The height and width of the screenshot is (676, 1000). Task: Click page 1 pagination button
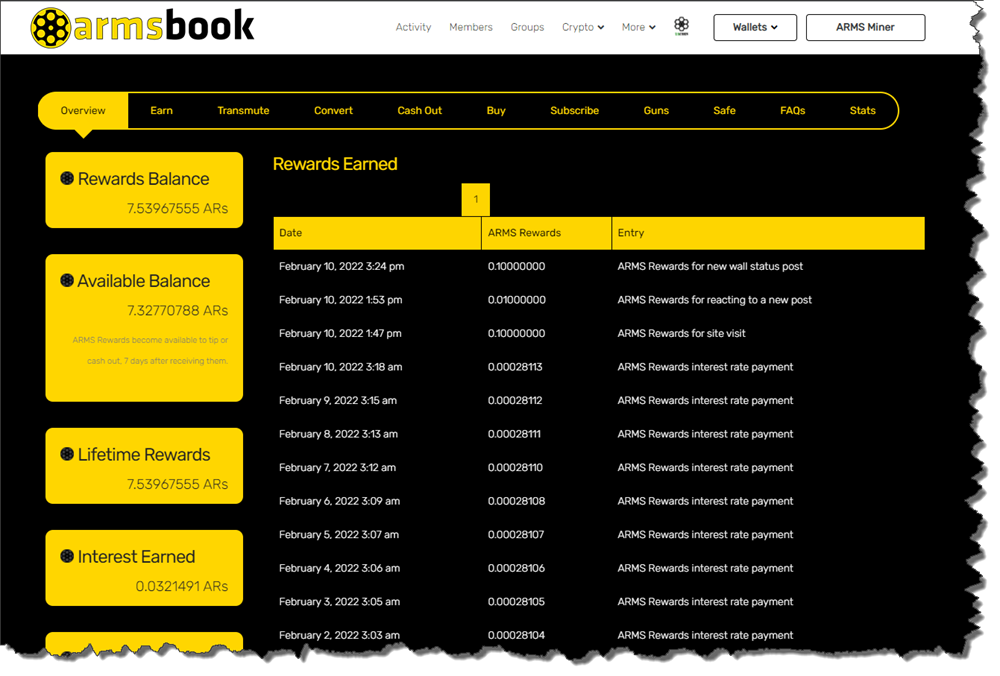click(476, 200)
